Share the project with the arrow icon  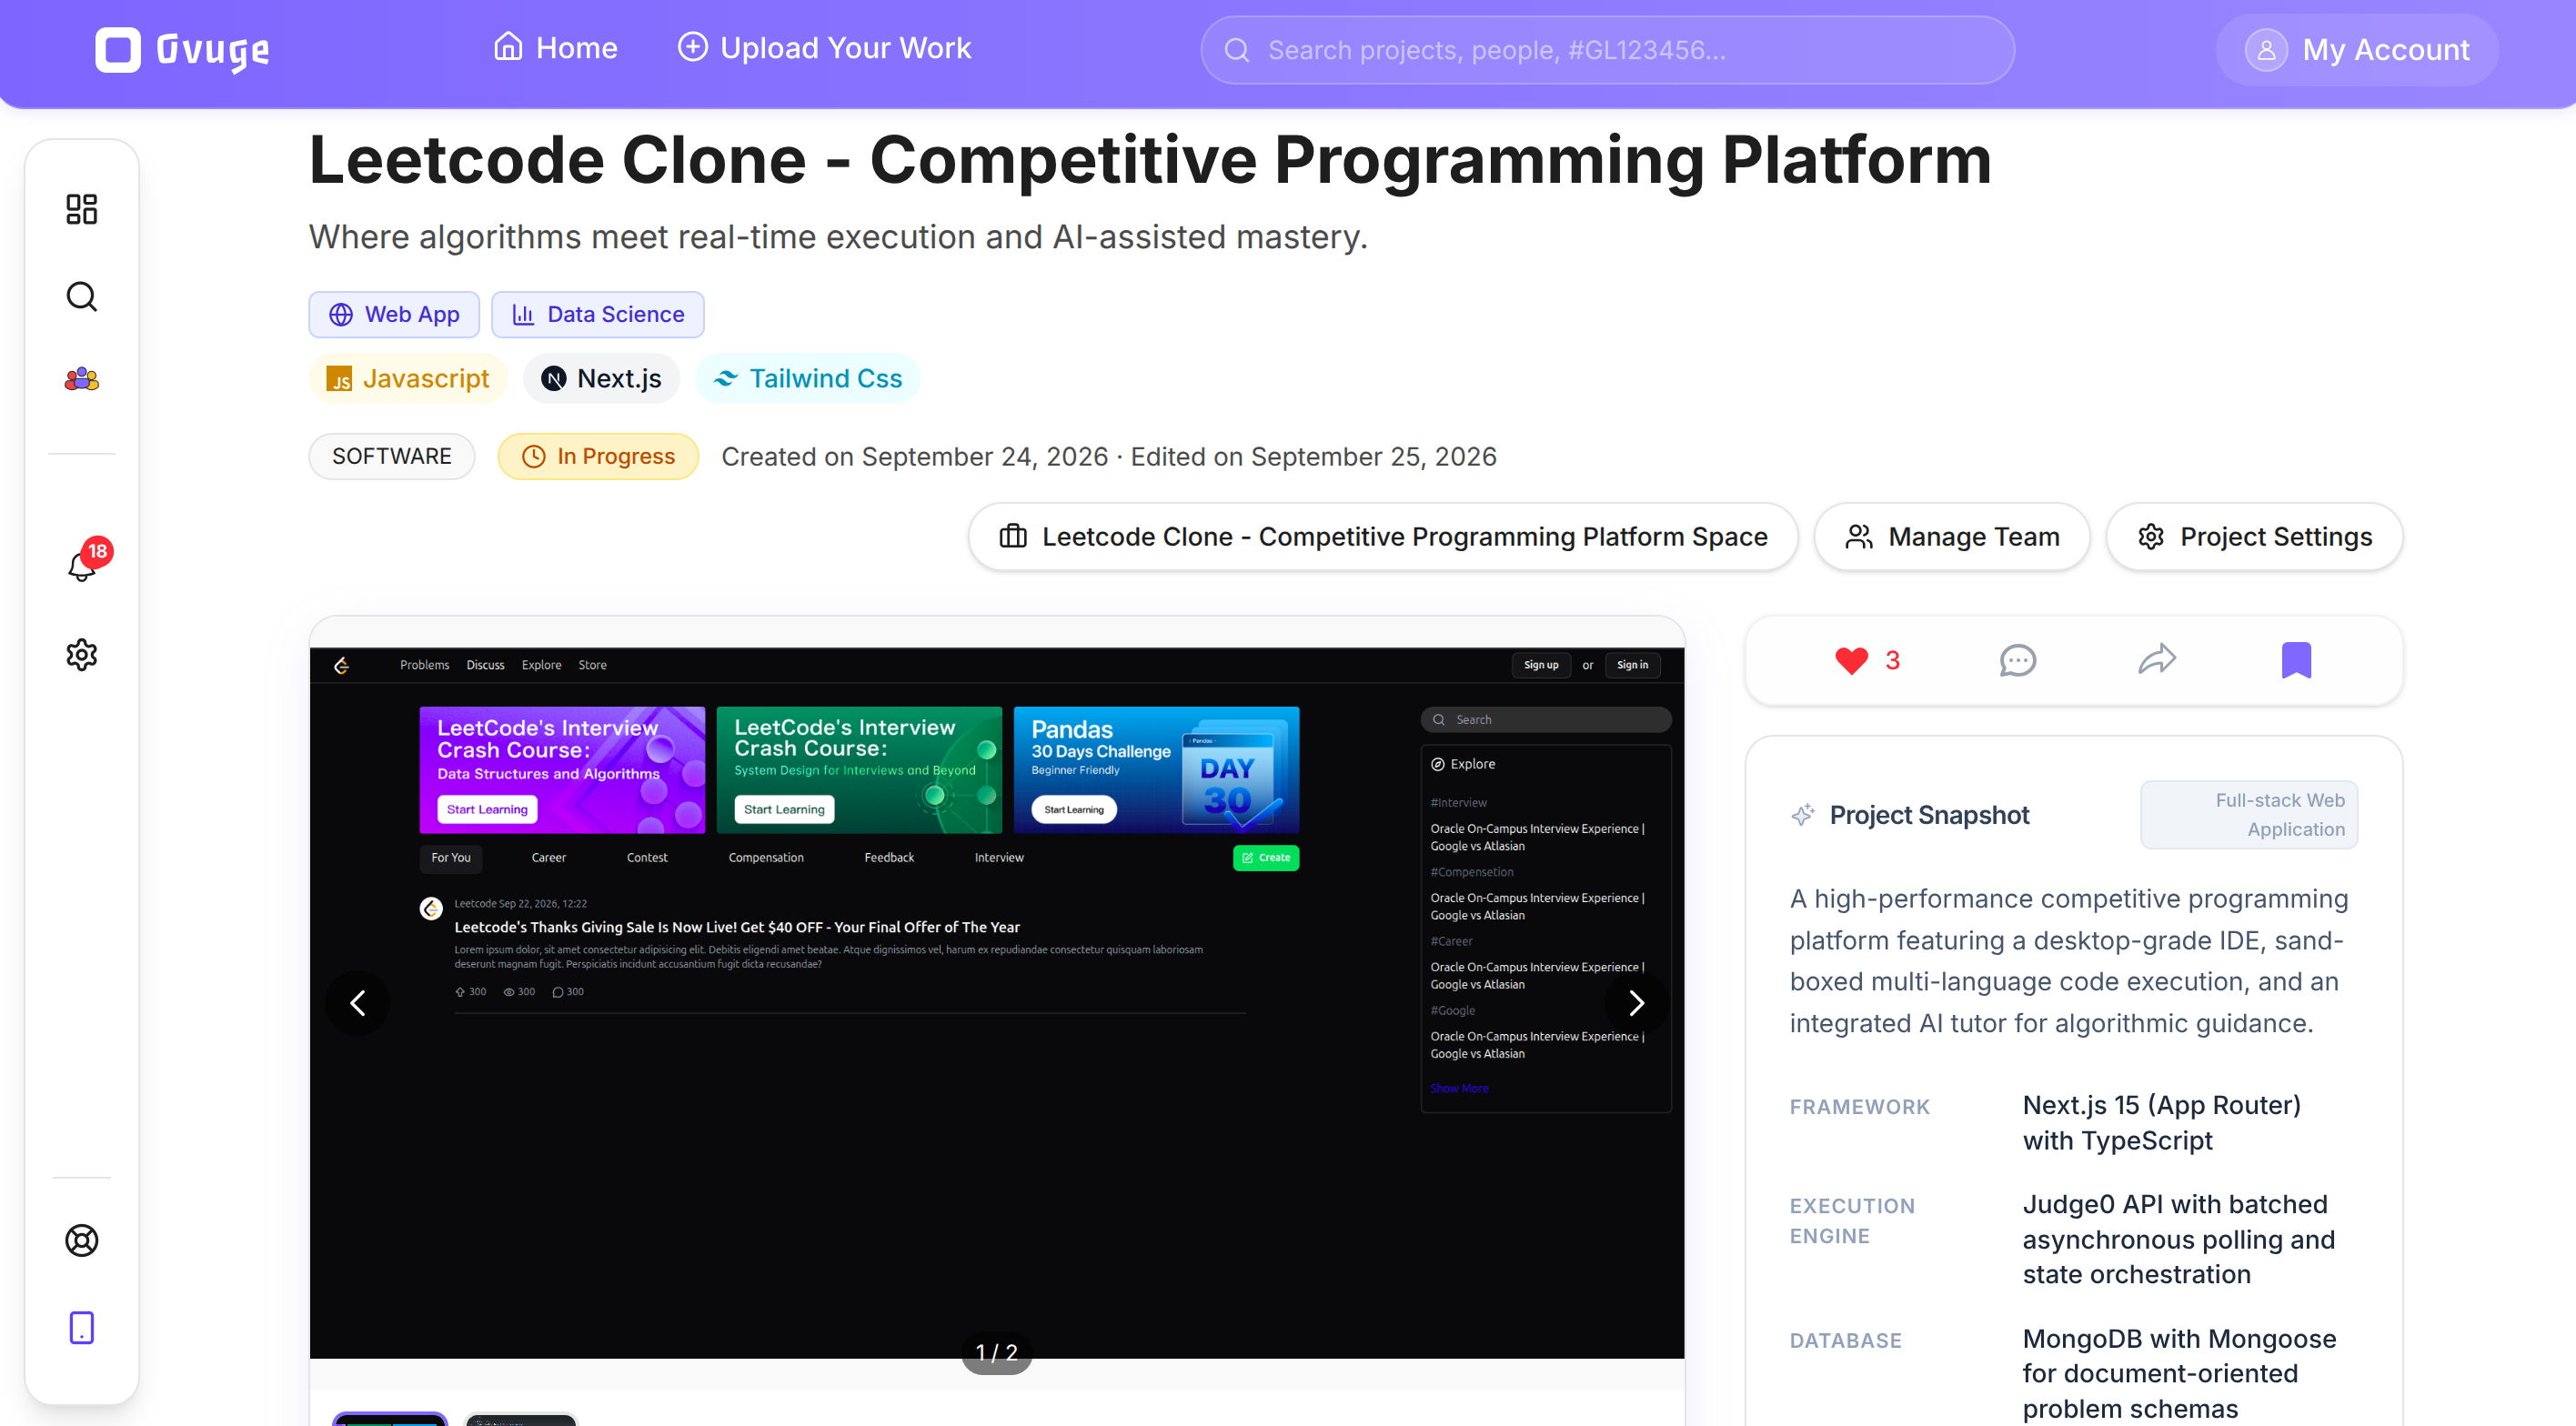pos(2157,659)
